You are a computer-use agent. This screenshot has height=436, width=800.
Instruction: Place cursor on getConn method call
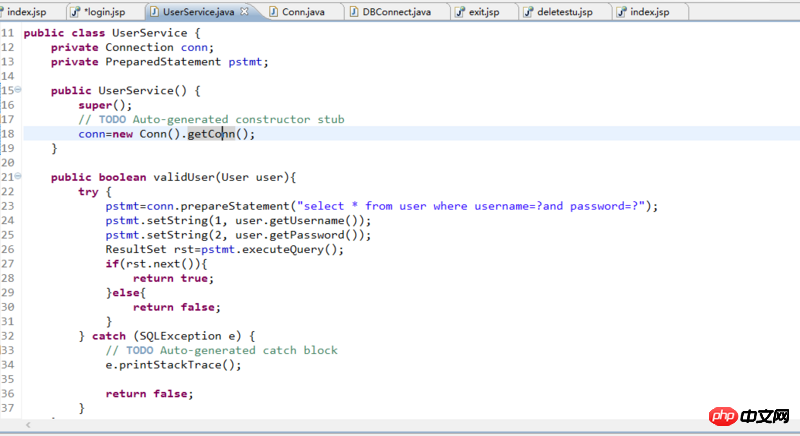tap(214, 134)
